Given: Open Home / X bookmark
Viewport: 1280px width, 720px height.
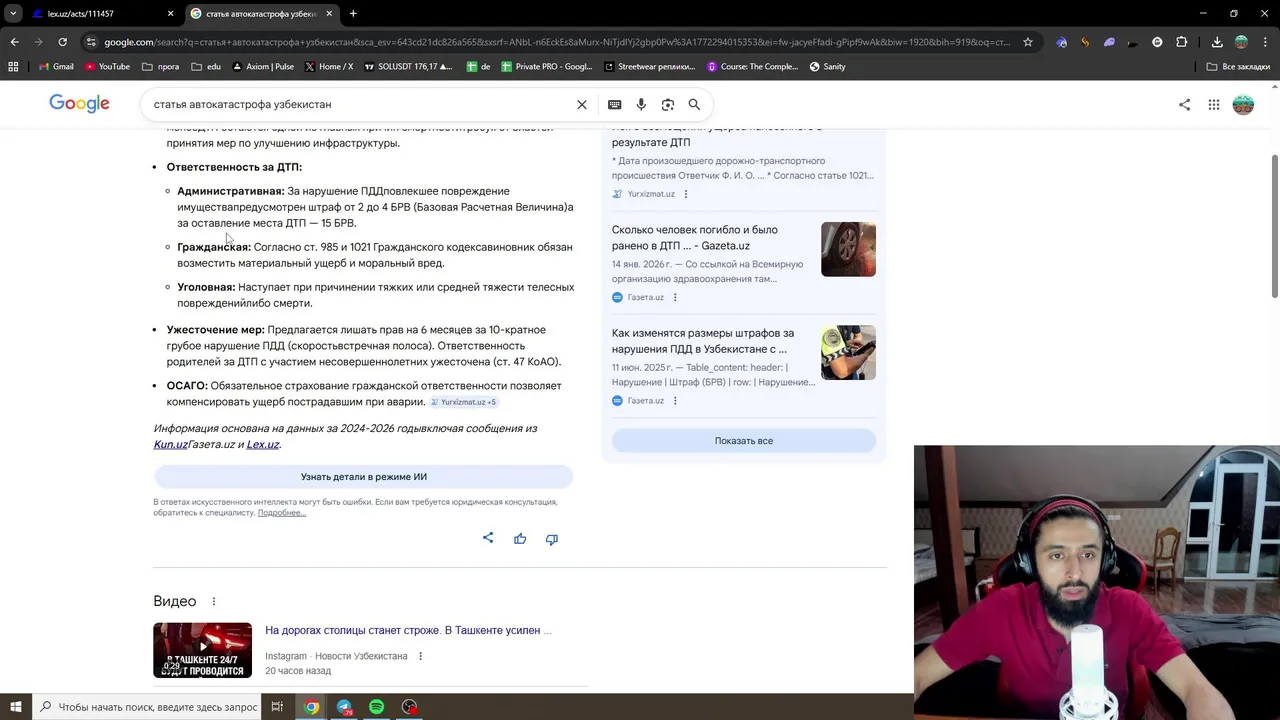Looking at the screenshot, I should 329,67.
